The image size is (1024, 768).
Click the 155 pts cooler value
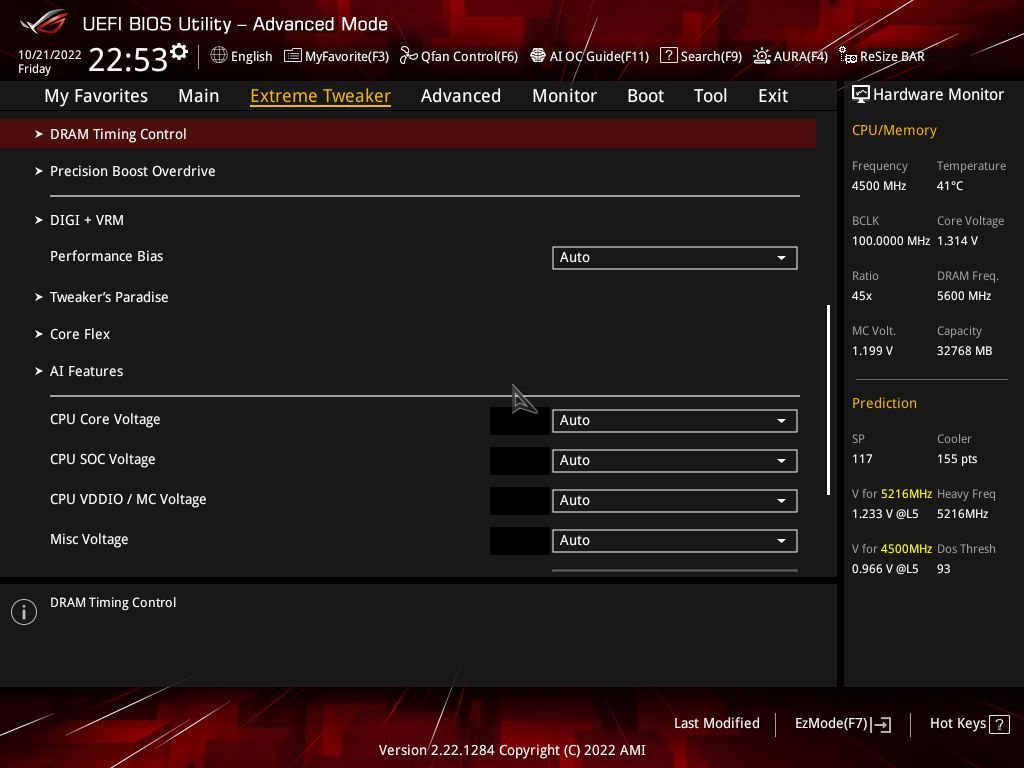957,459
